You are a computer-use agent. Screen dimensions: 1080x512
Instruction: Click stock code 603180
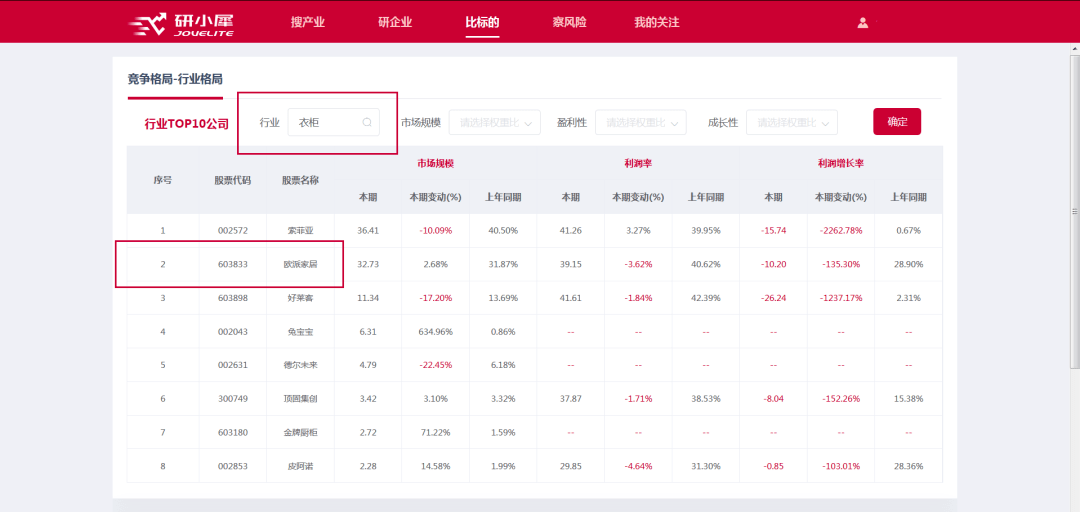coord(233,433)
